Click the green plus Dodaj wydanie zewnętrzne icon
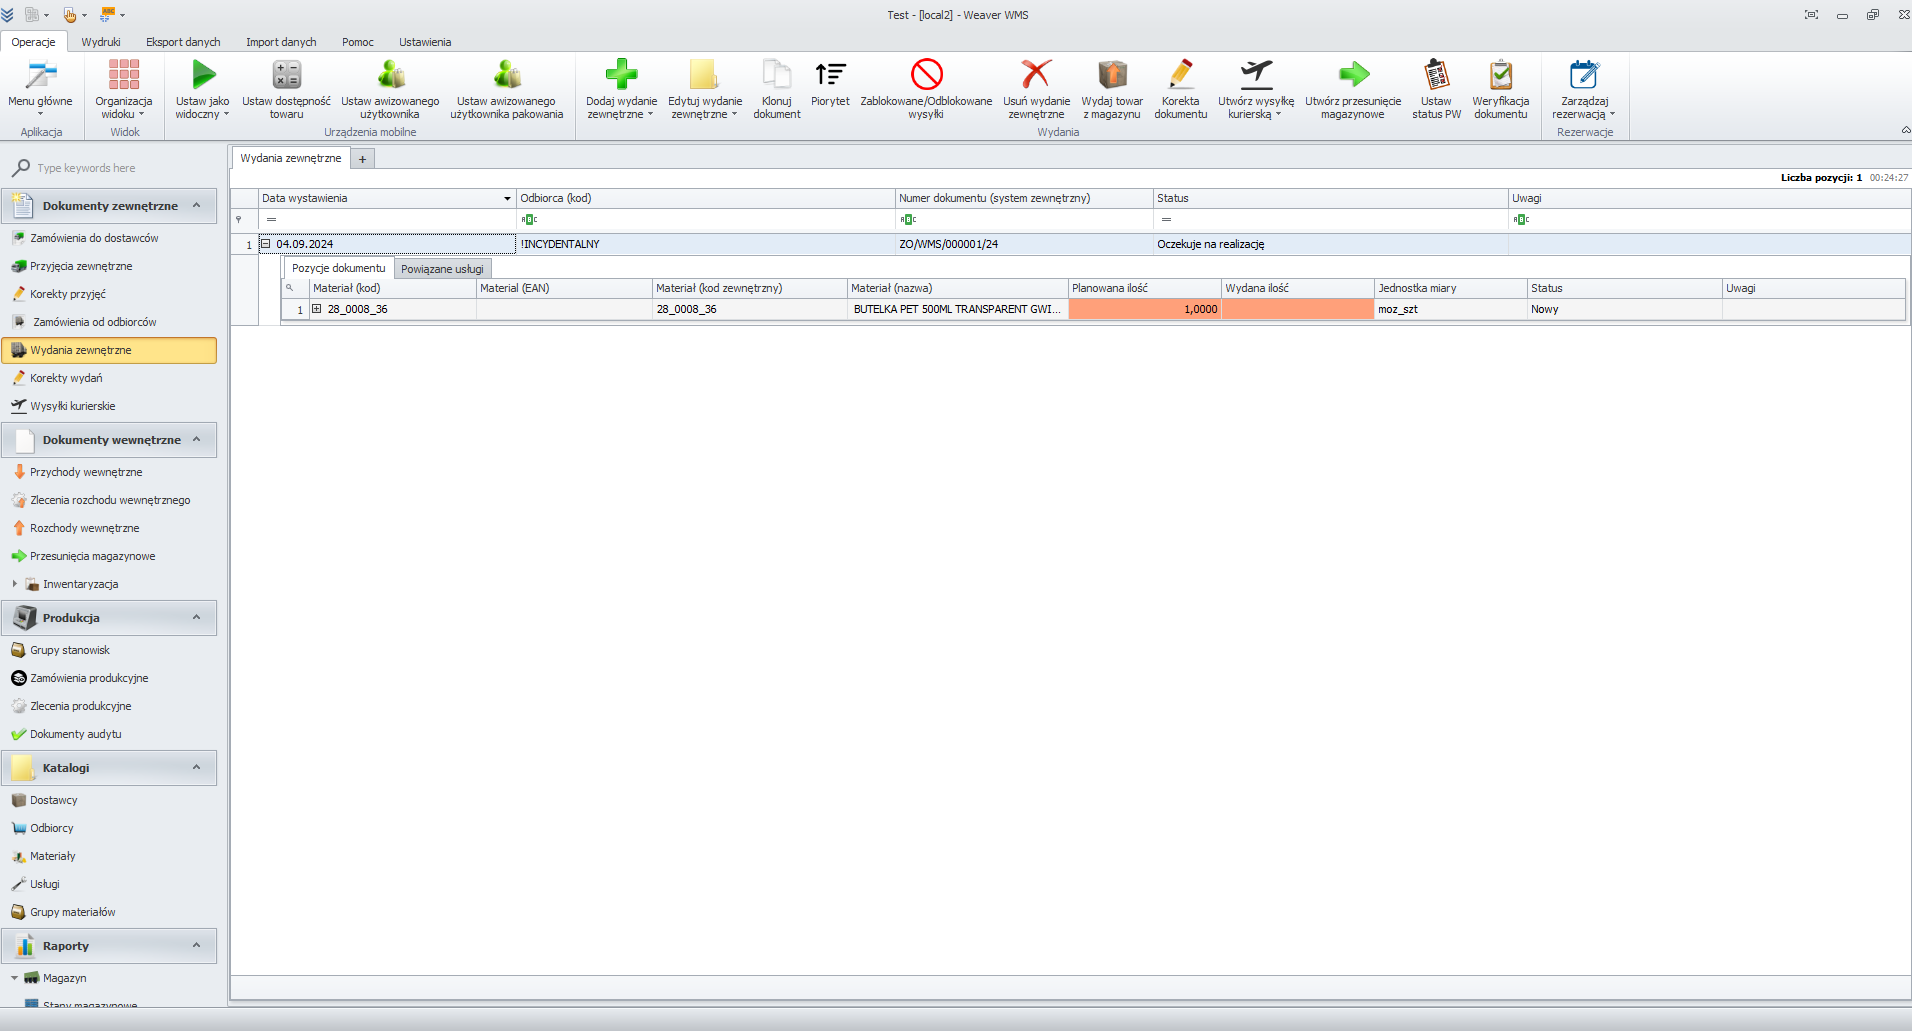1912x1031 pixels. 621,75
